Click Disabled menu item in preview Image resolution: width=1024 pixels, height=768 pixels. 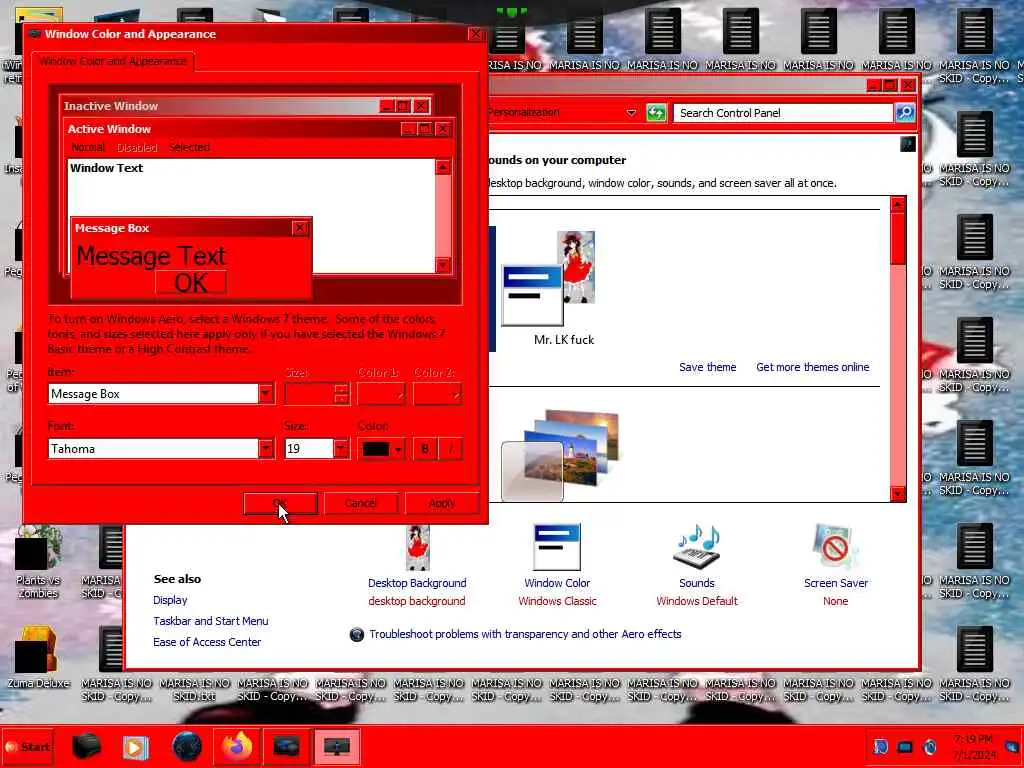(137, 148)
